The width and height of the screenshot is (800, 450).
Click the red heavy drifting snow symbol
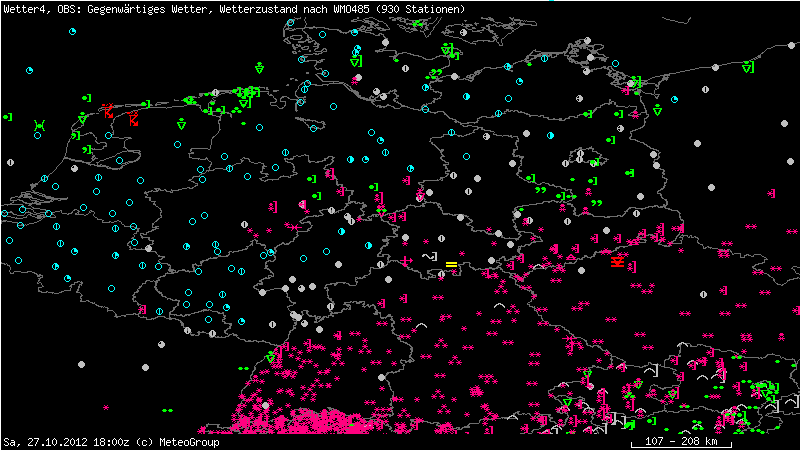(617, 262)
